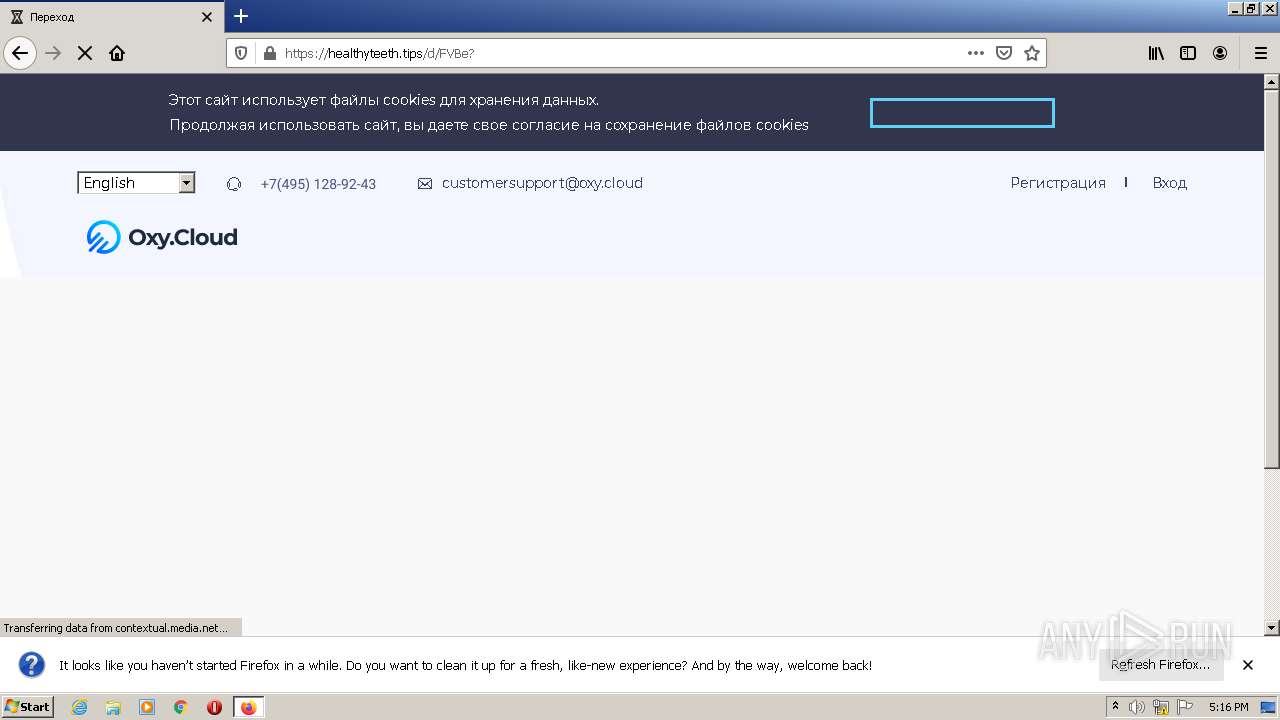
Task: Click the Oxy.Cloud logo
Action: pyautogui.click(x=162, y=237)
